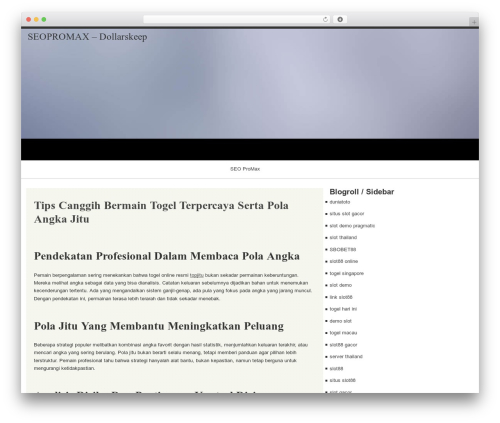Open the situs slot gacor link

coord(347,214)
